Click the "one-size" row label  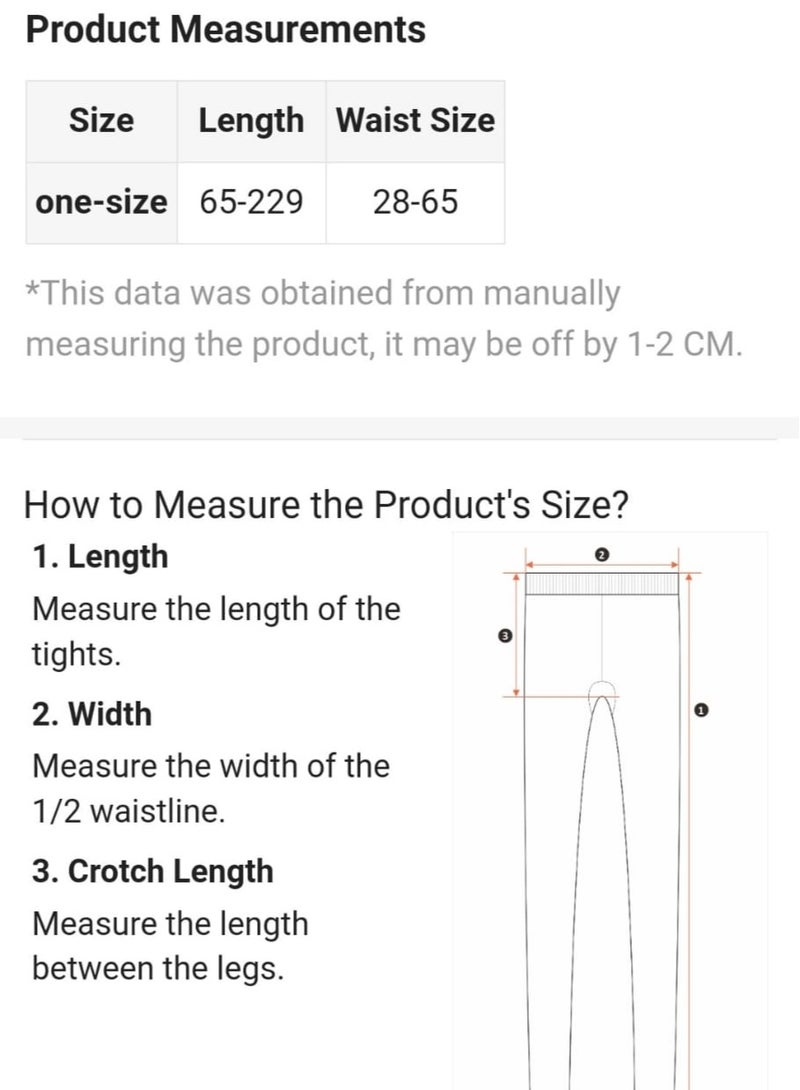coord(101,203)
